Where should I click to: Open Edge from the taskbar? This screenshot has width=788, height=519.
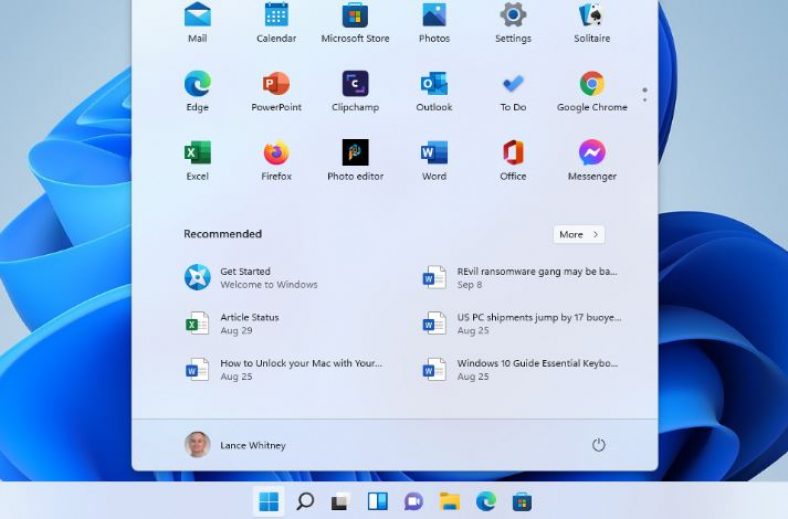pyautogui.click(x=486, y=501)
